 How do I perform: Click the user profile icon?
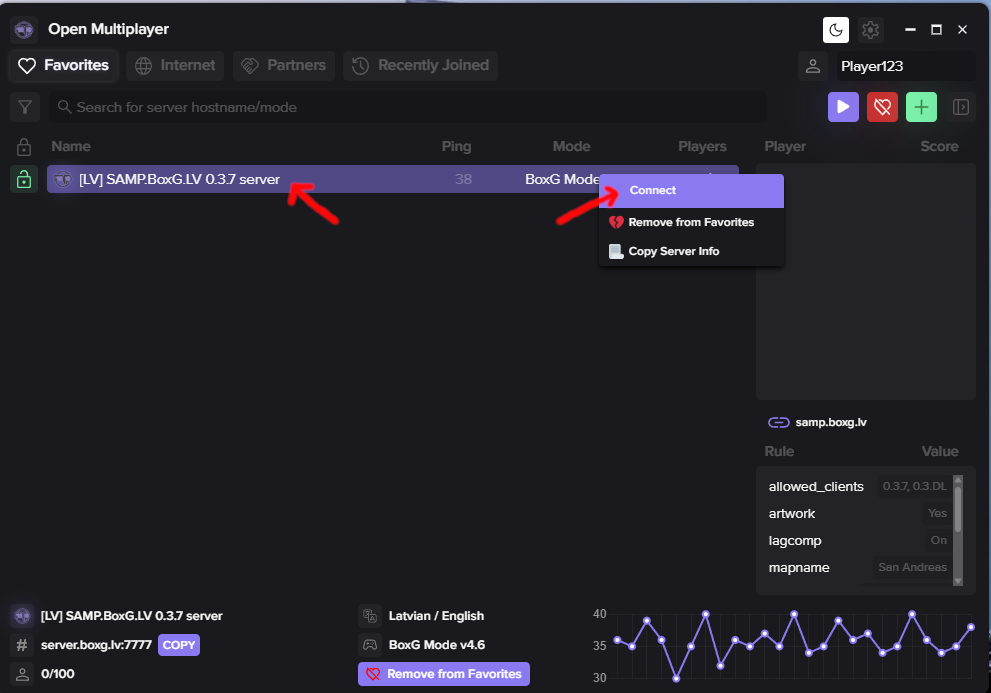point(813,66)
